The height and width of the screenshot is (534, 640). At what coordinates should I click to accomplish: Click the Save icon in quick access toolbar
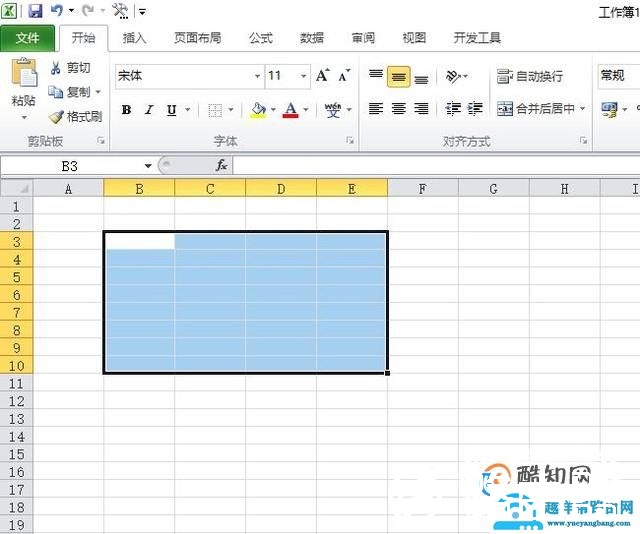(x=36, y=11)
